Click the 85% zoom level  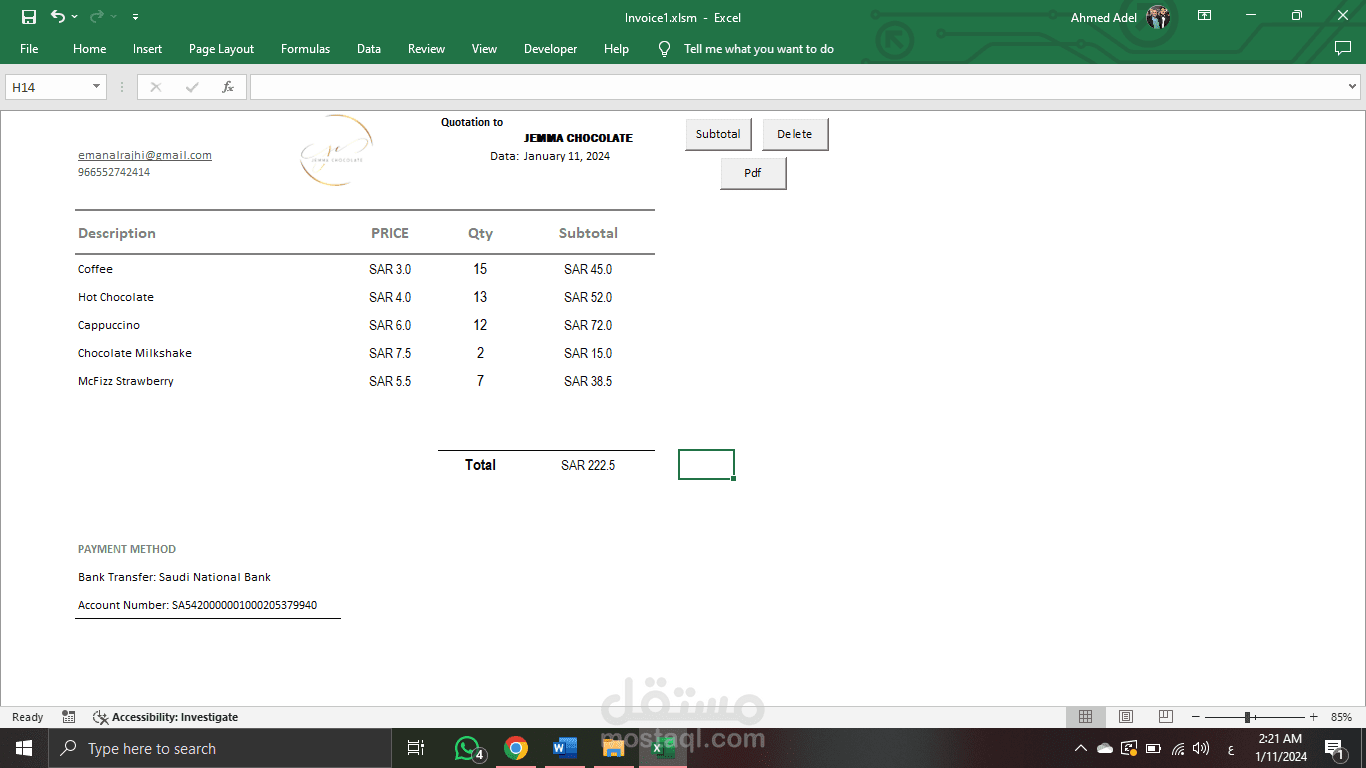point(1341,717)
